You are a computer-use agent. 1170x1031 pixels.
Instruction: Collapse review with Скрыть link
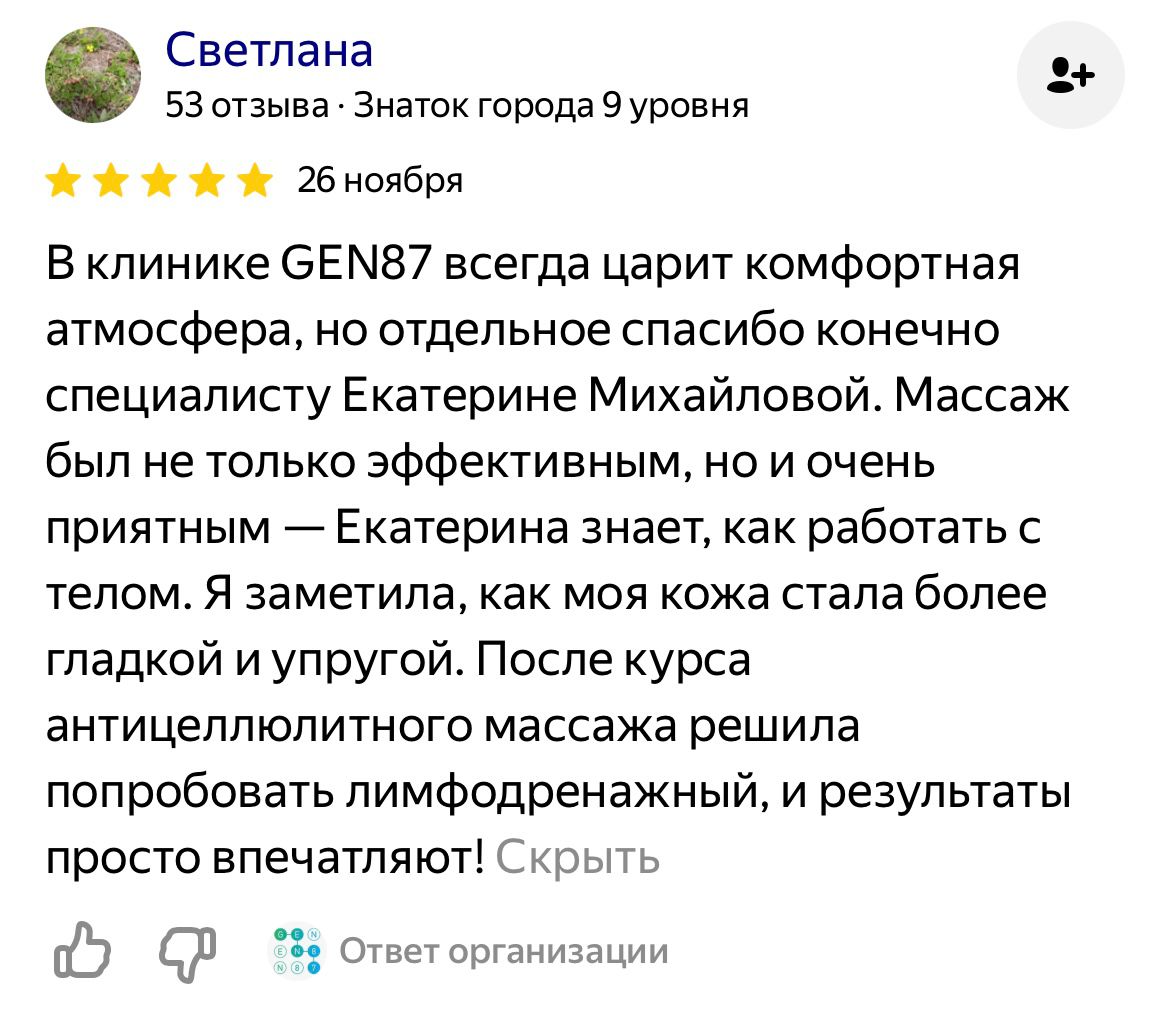coord(578,857)
